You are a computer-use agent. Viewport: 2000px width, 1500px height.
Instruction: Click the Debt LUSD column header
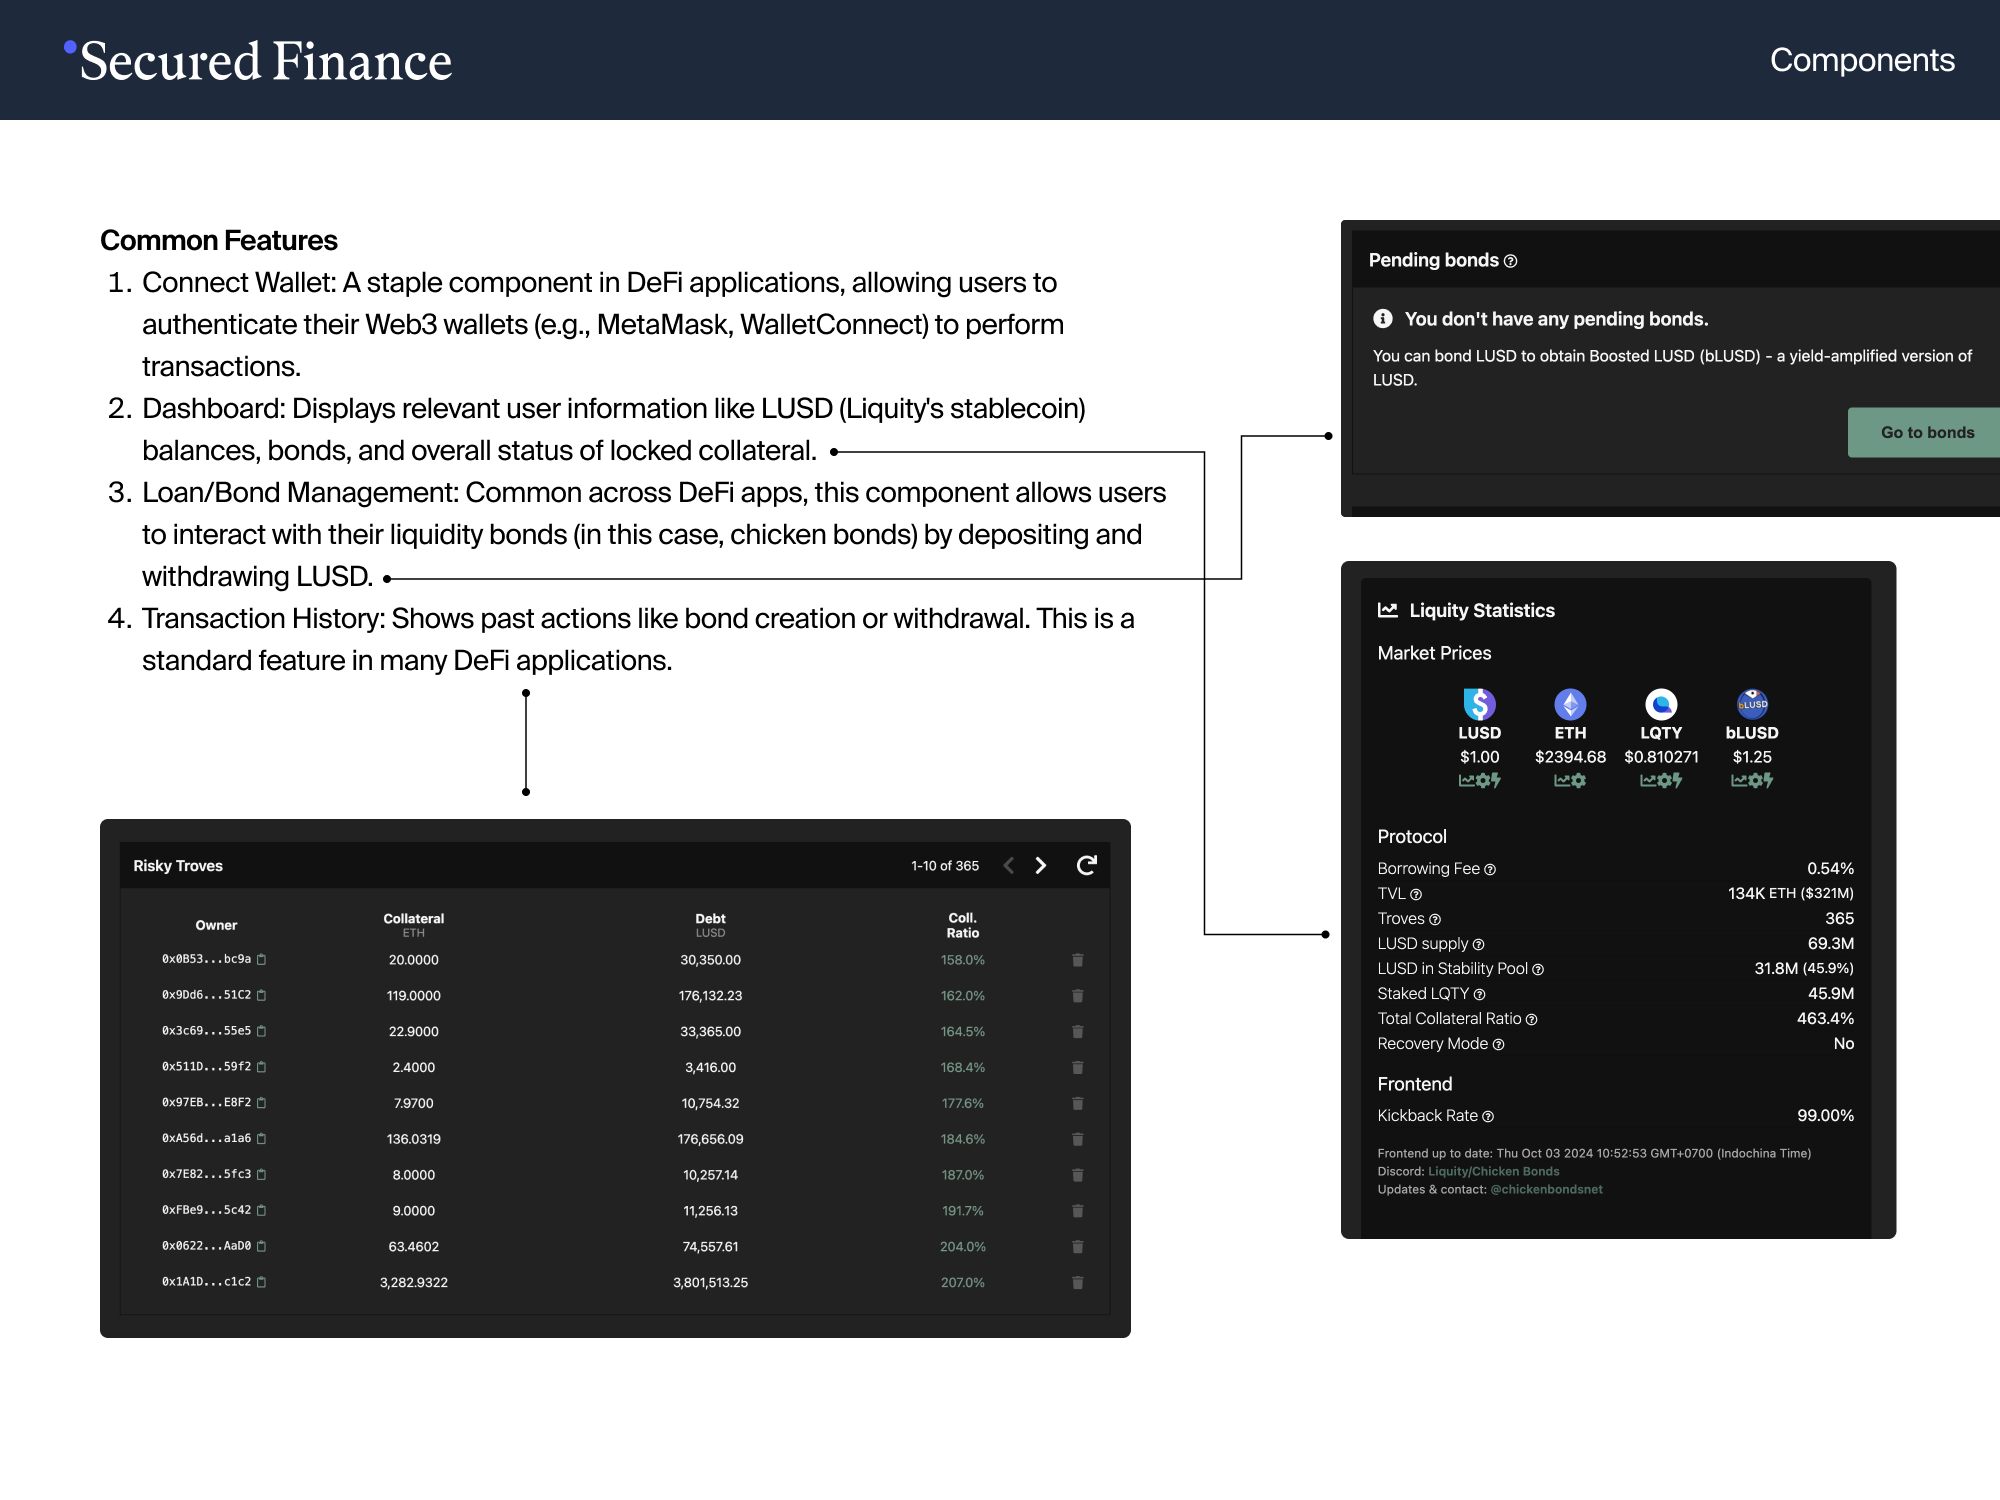711,926
